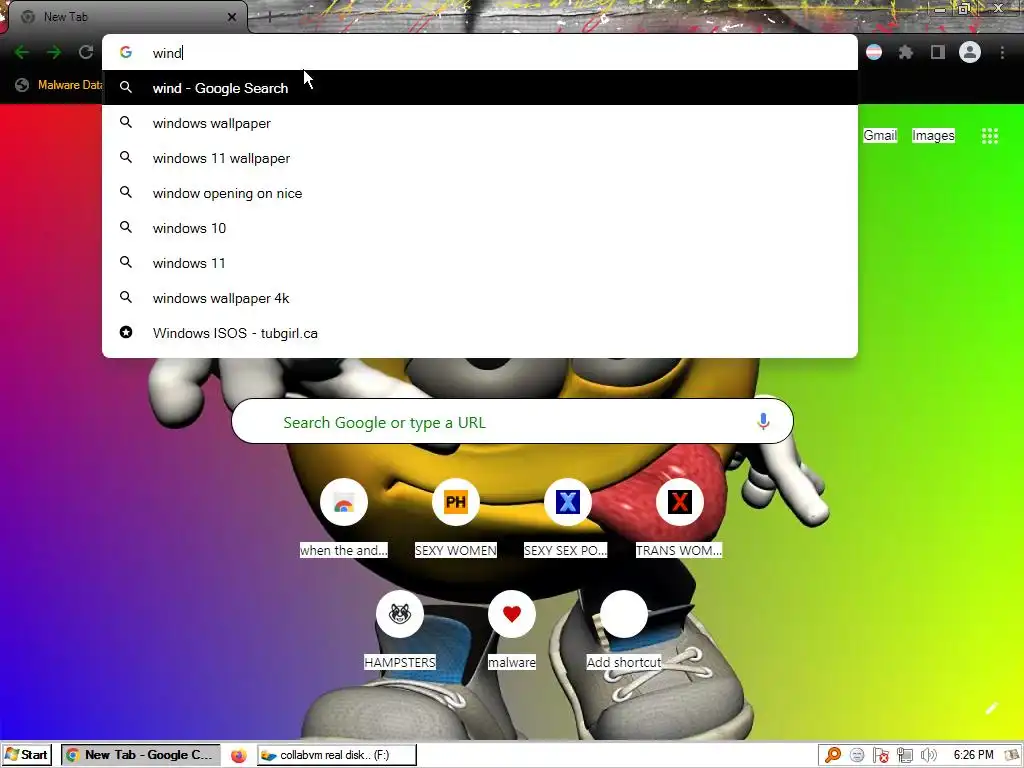The image size is (1024, 768).
Task: Select the 'windows wallpaper 4k' suggestion
Action: tap(479, 298)
